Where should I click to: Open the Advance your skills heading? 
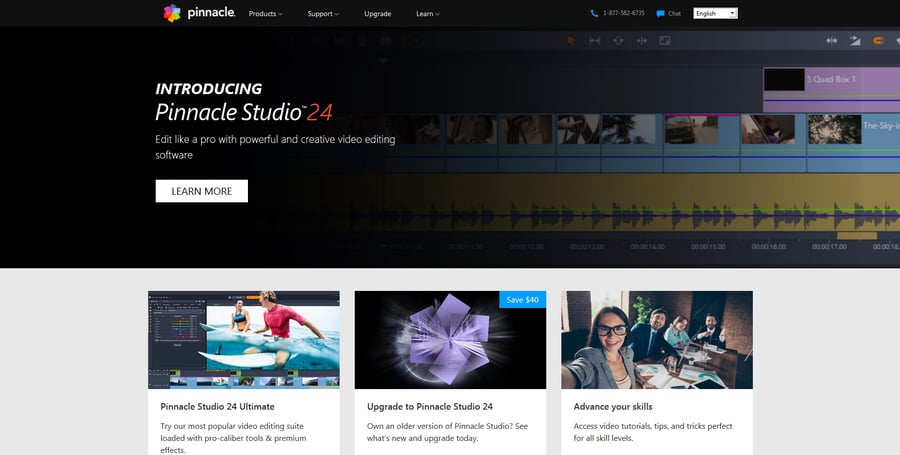pyautogui.click(x=613, y=406)
